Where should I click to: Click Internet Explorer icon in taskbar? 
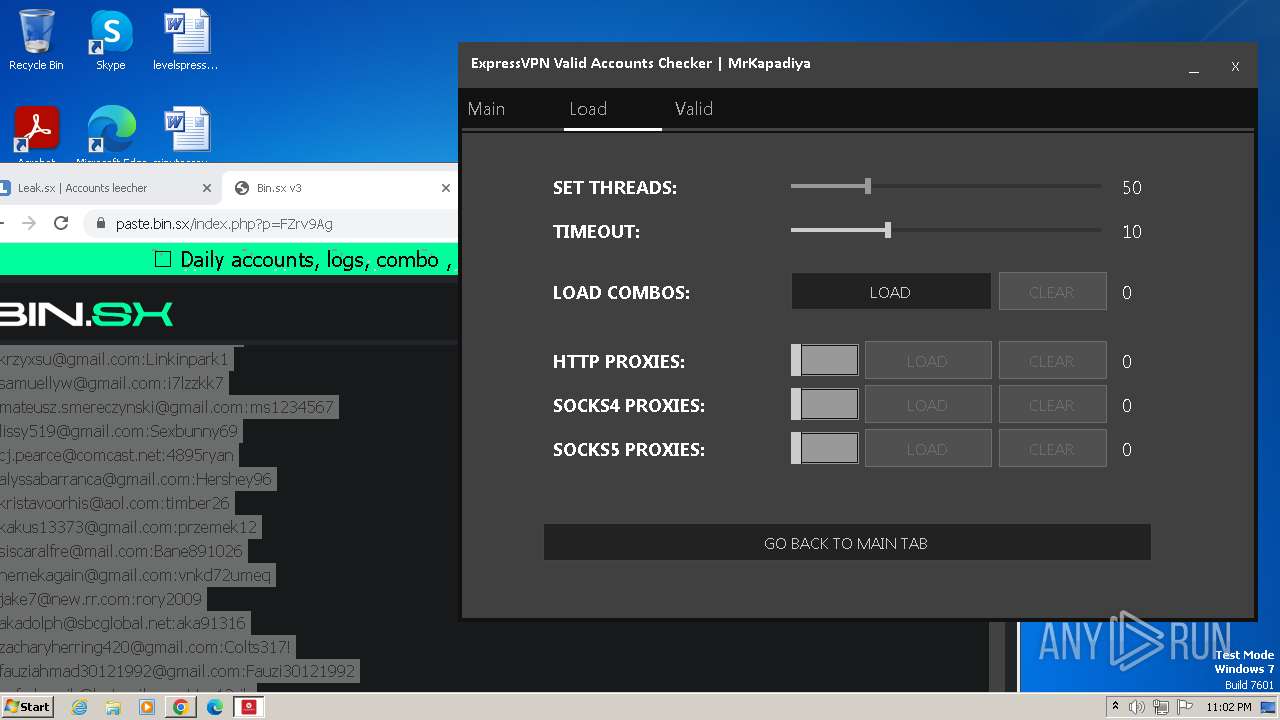pyautogui.click(x=79, y=707)
